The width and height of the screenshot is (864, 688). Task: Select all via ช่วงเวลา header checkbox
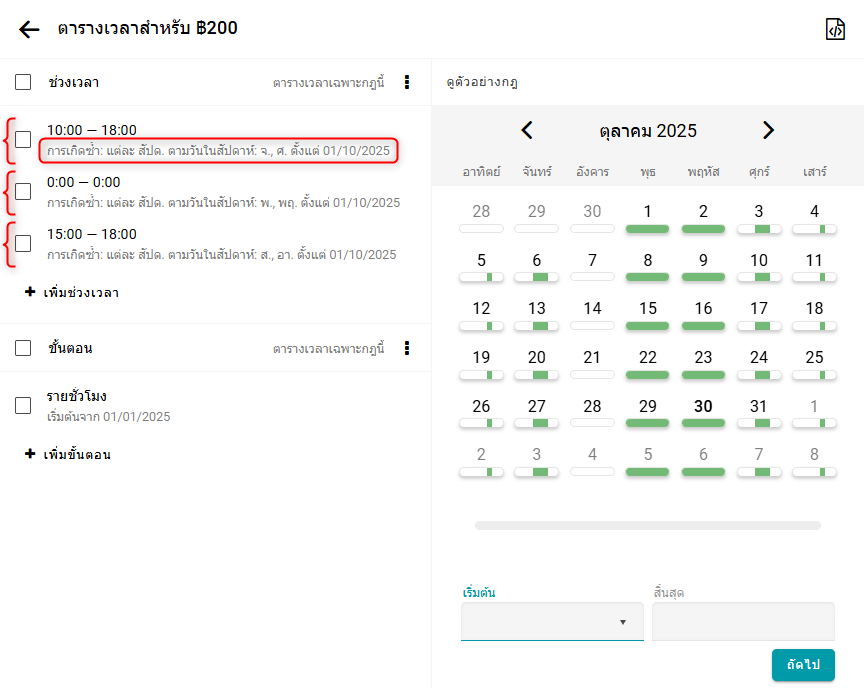tap(23, 82)
